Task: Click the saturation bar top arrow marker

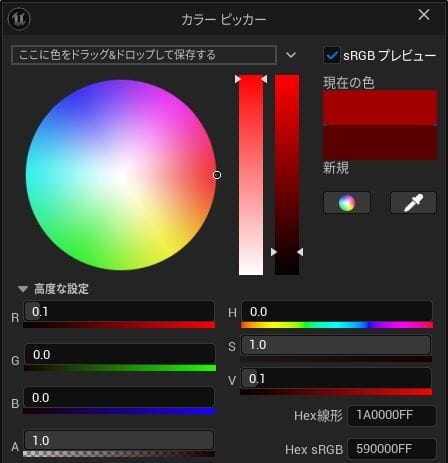Action: click(251, 79)
